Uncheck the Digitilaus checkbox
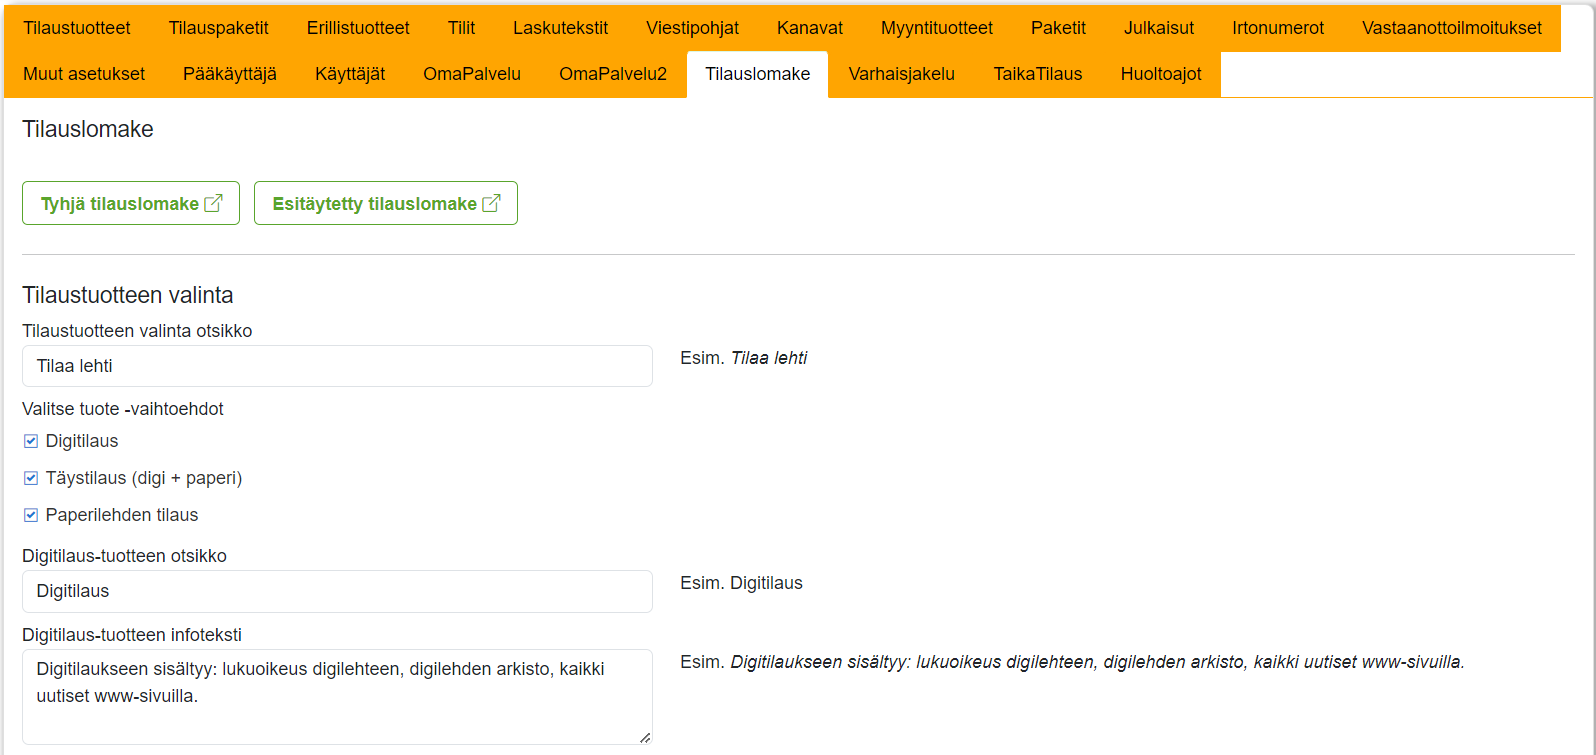Viewport: 1596px width, 755px height. click(31, 441)
